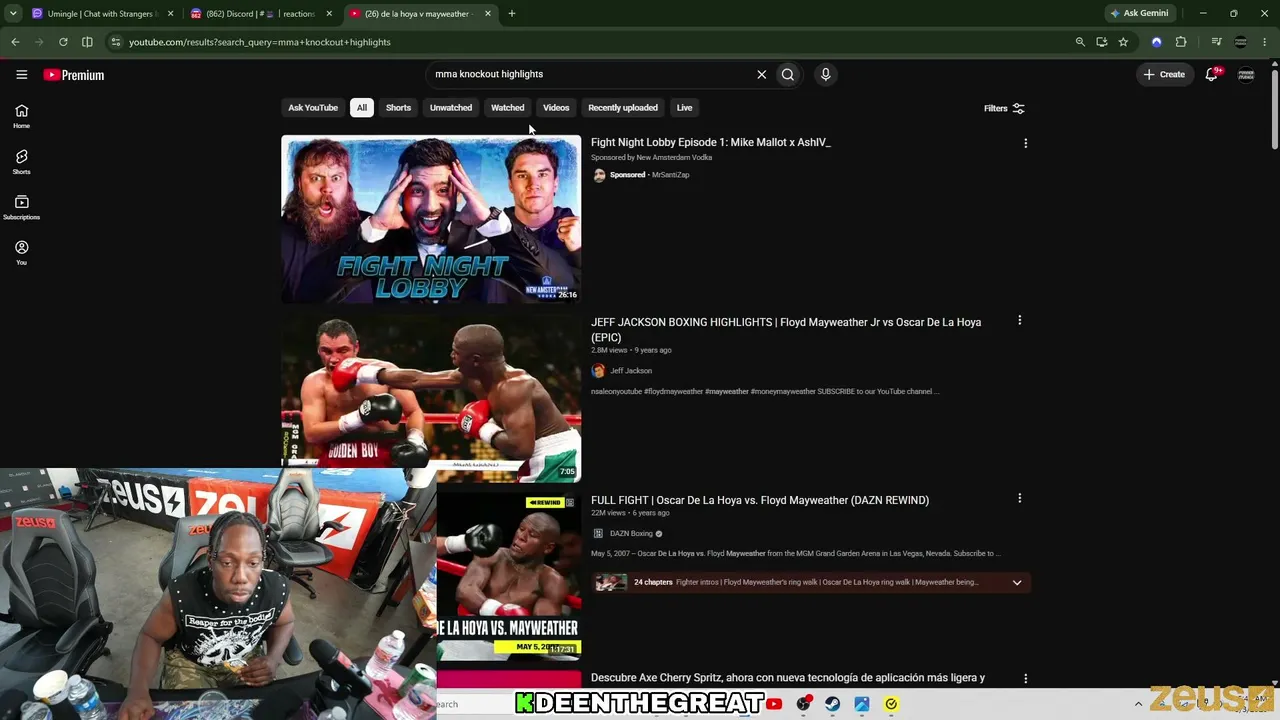Screen dimensions: 1280x720
Task: Open zoom magnifier icon in address bar
Action: 1080,42
